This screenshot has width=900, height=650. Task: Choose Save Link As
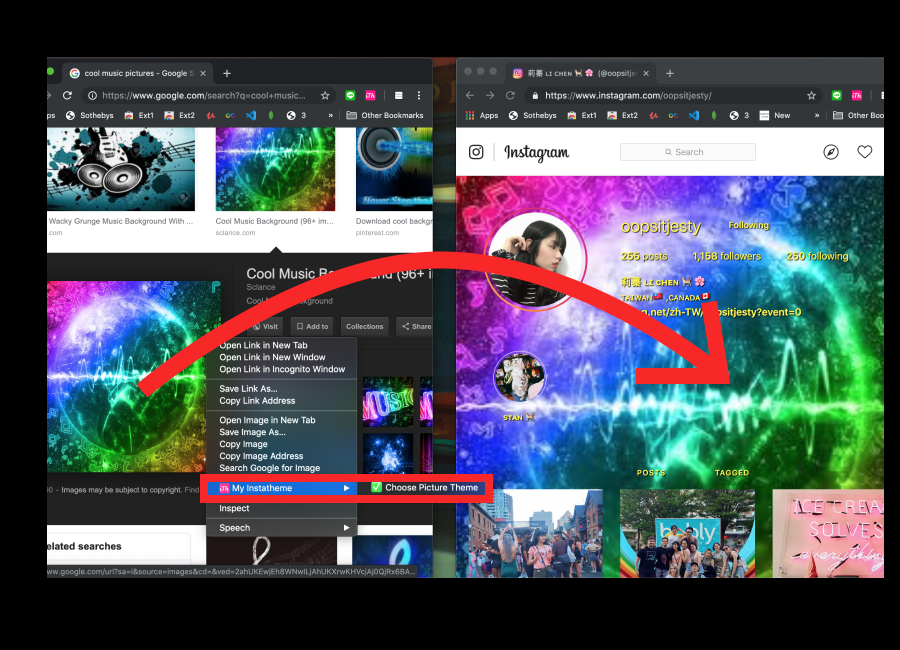(x=281, y=389)
